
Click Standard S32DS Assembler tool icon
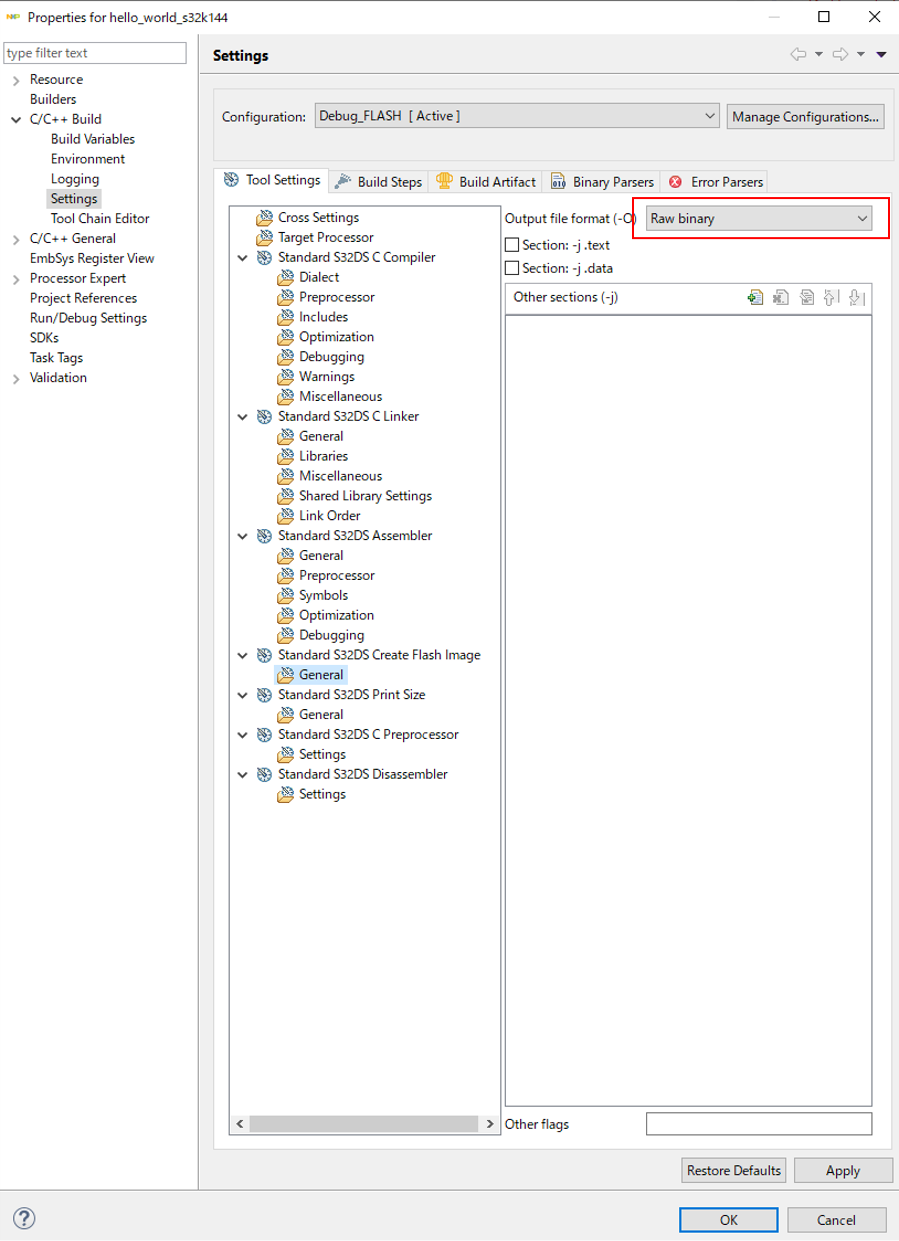(265, 536)
